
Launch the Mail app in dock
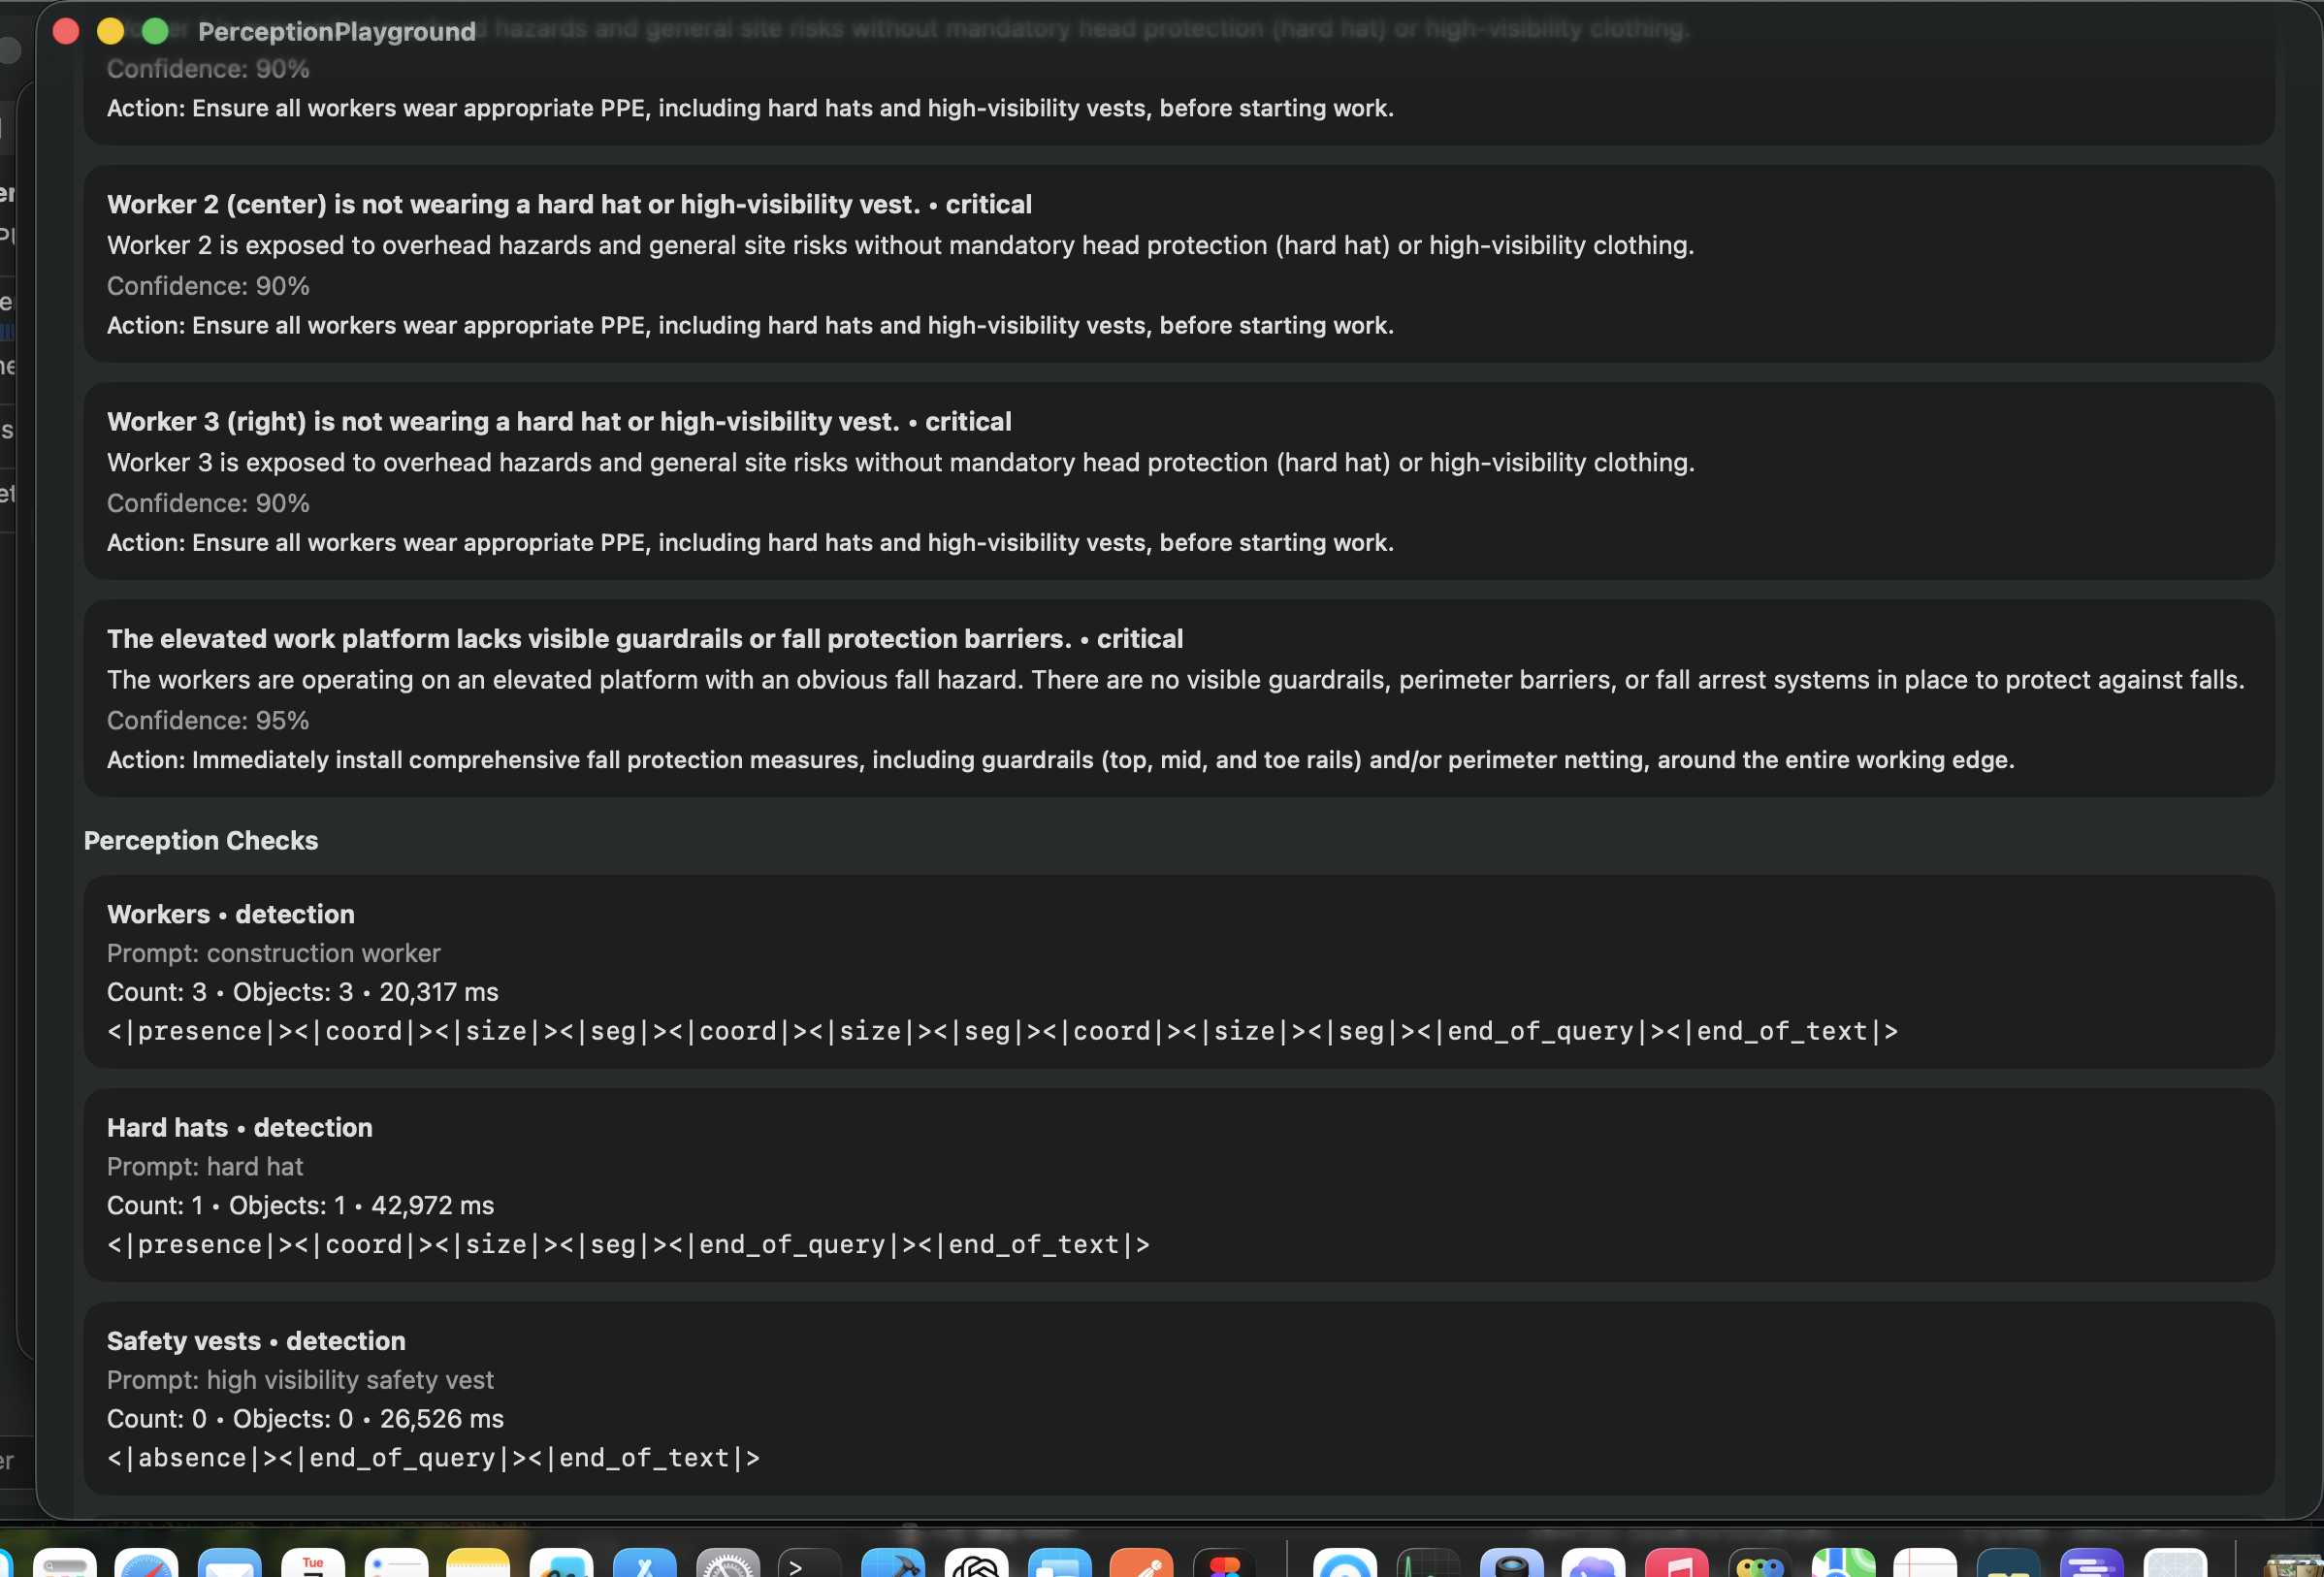(x=229, y=1563)
